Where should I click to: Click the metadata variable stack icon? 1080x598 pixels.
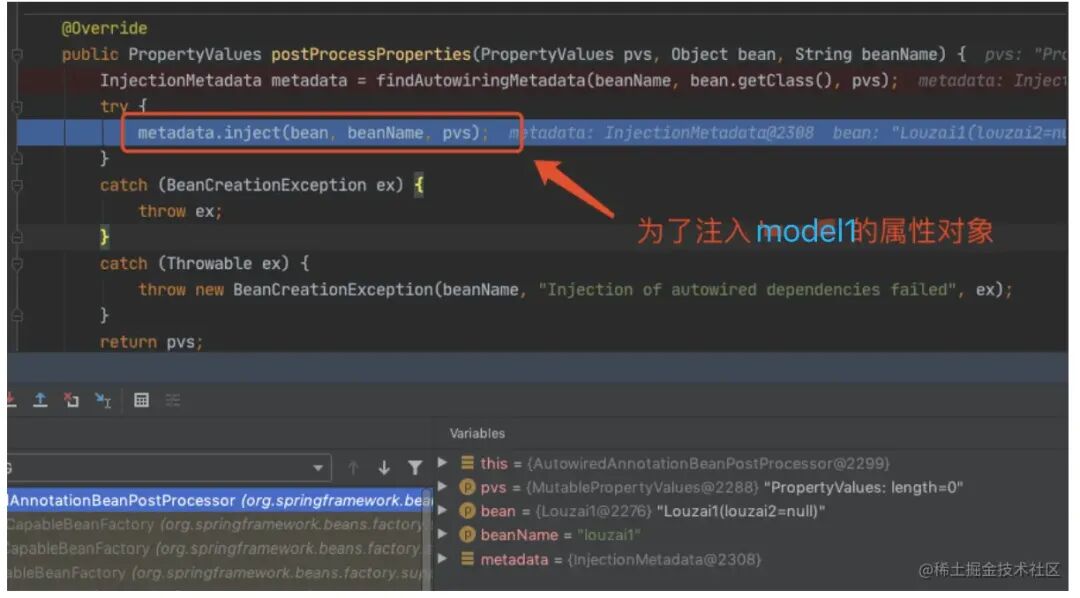click(x=467, y=559)
